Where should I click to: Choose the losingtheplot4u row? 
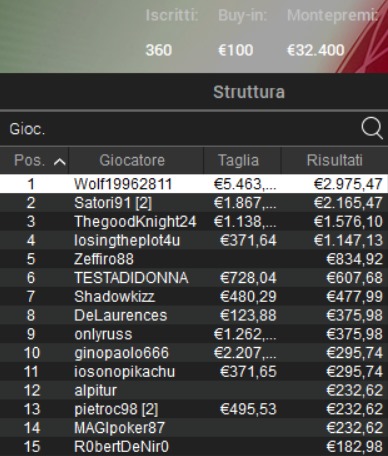194,240
